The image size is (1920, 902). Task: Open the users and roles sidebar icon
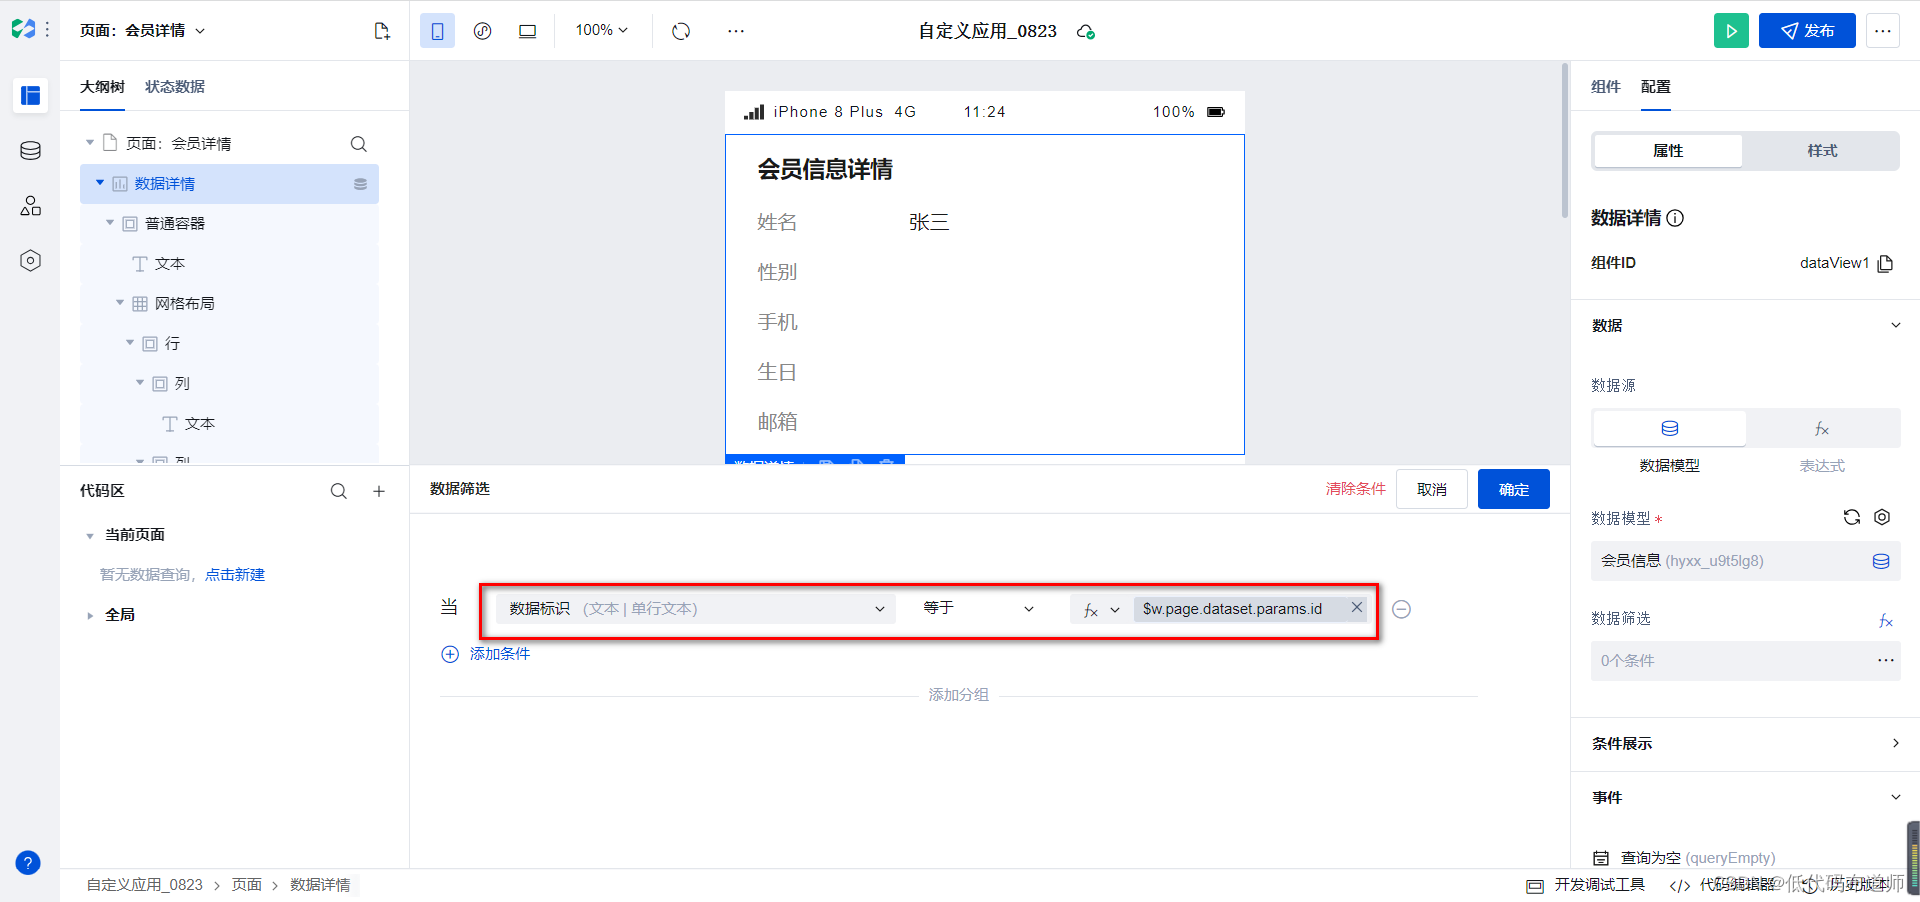coord(30,206)
